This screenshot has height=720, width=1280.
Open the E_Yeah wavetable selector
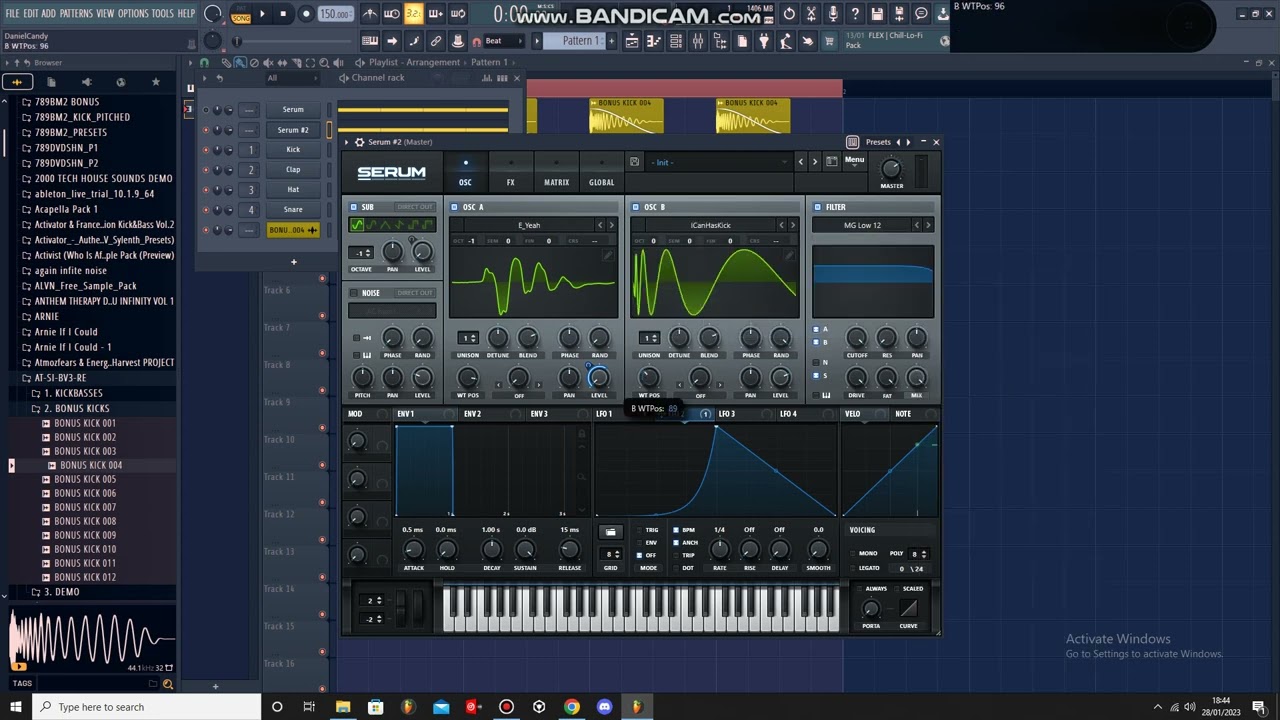click(529, 225)
